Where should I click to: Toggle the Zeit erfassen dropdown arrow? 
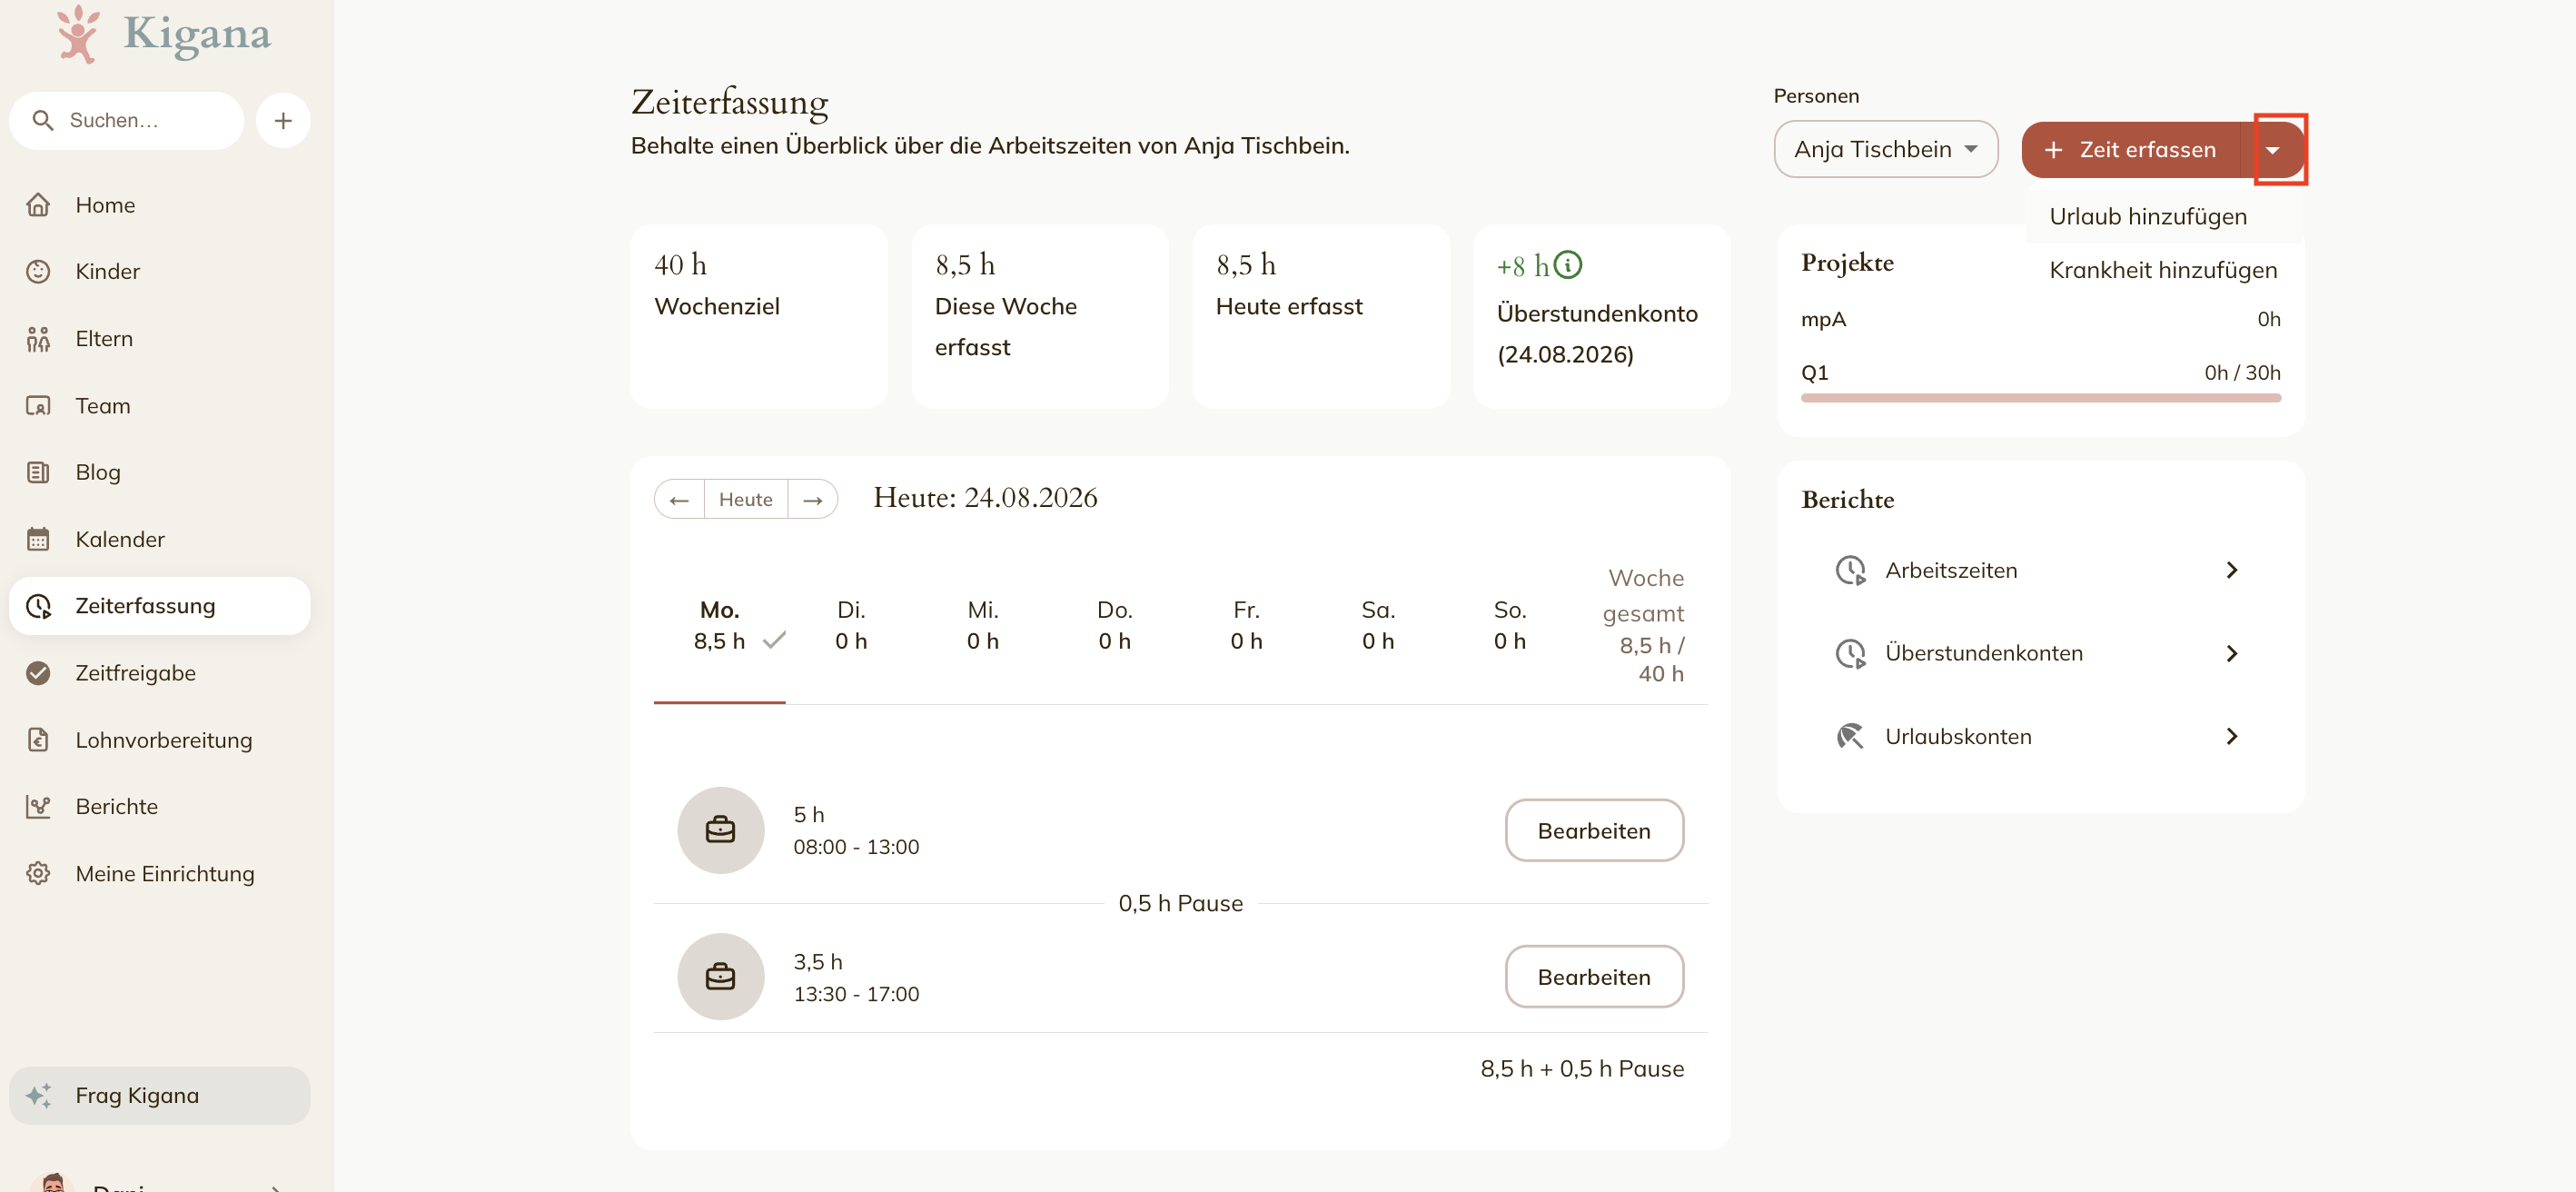click(2273, 150)
